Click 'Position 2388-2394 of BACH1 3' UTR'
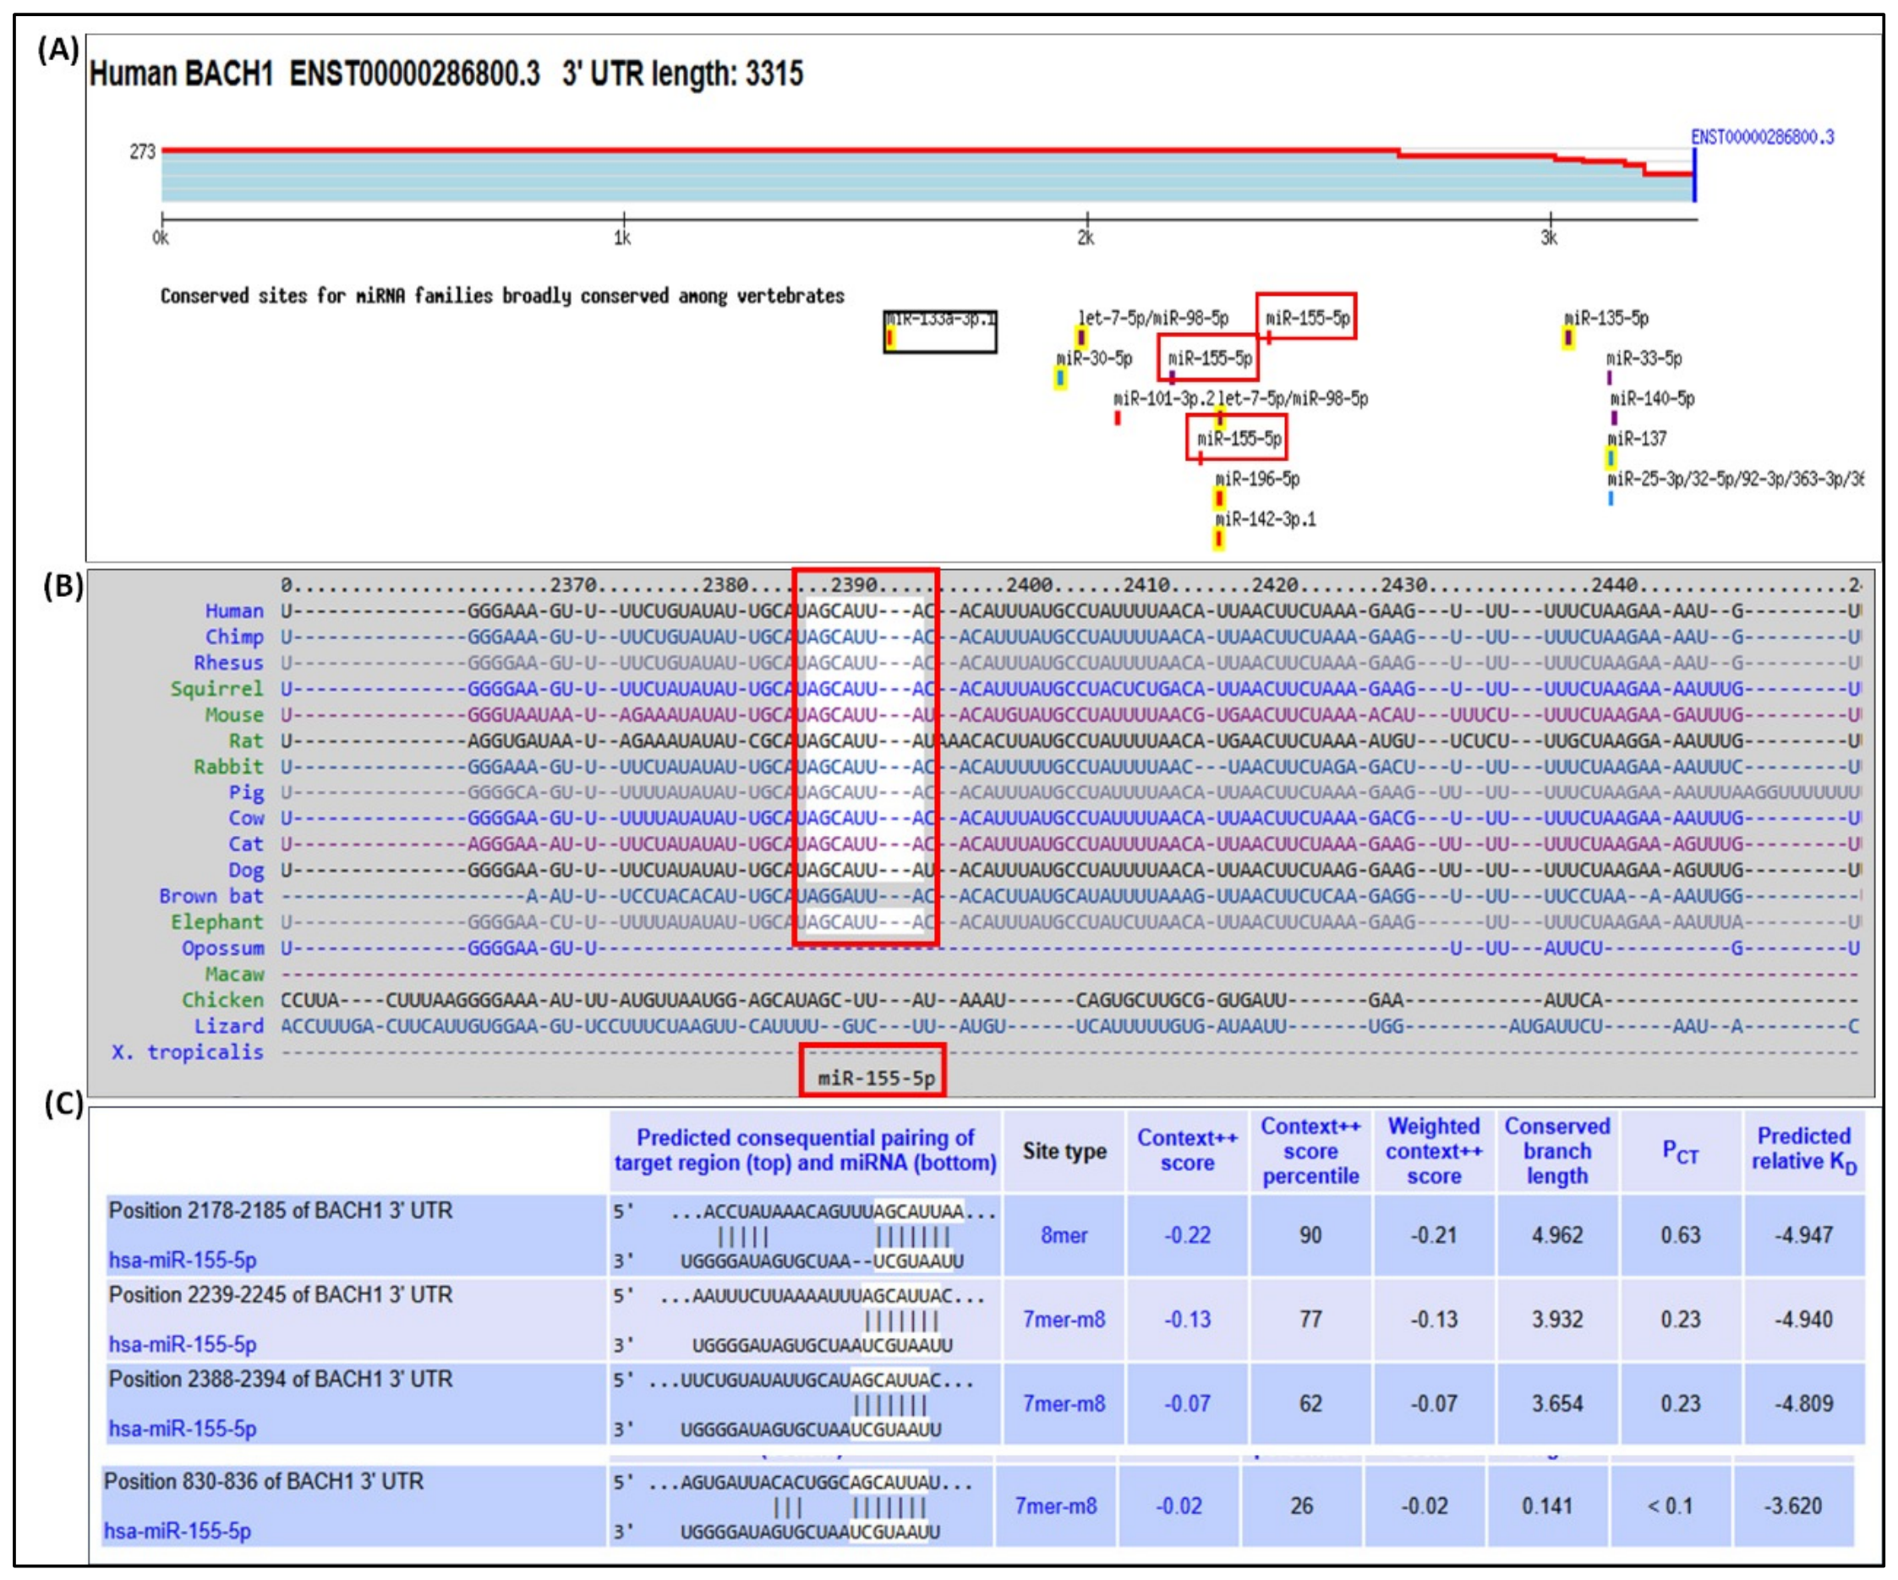 pyautogui.click(x=280, y=1379)
